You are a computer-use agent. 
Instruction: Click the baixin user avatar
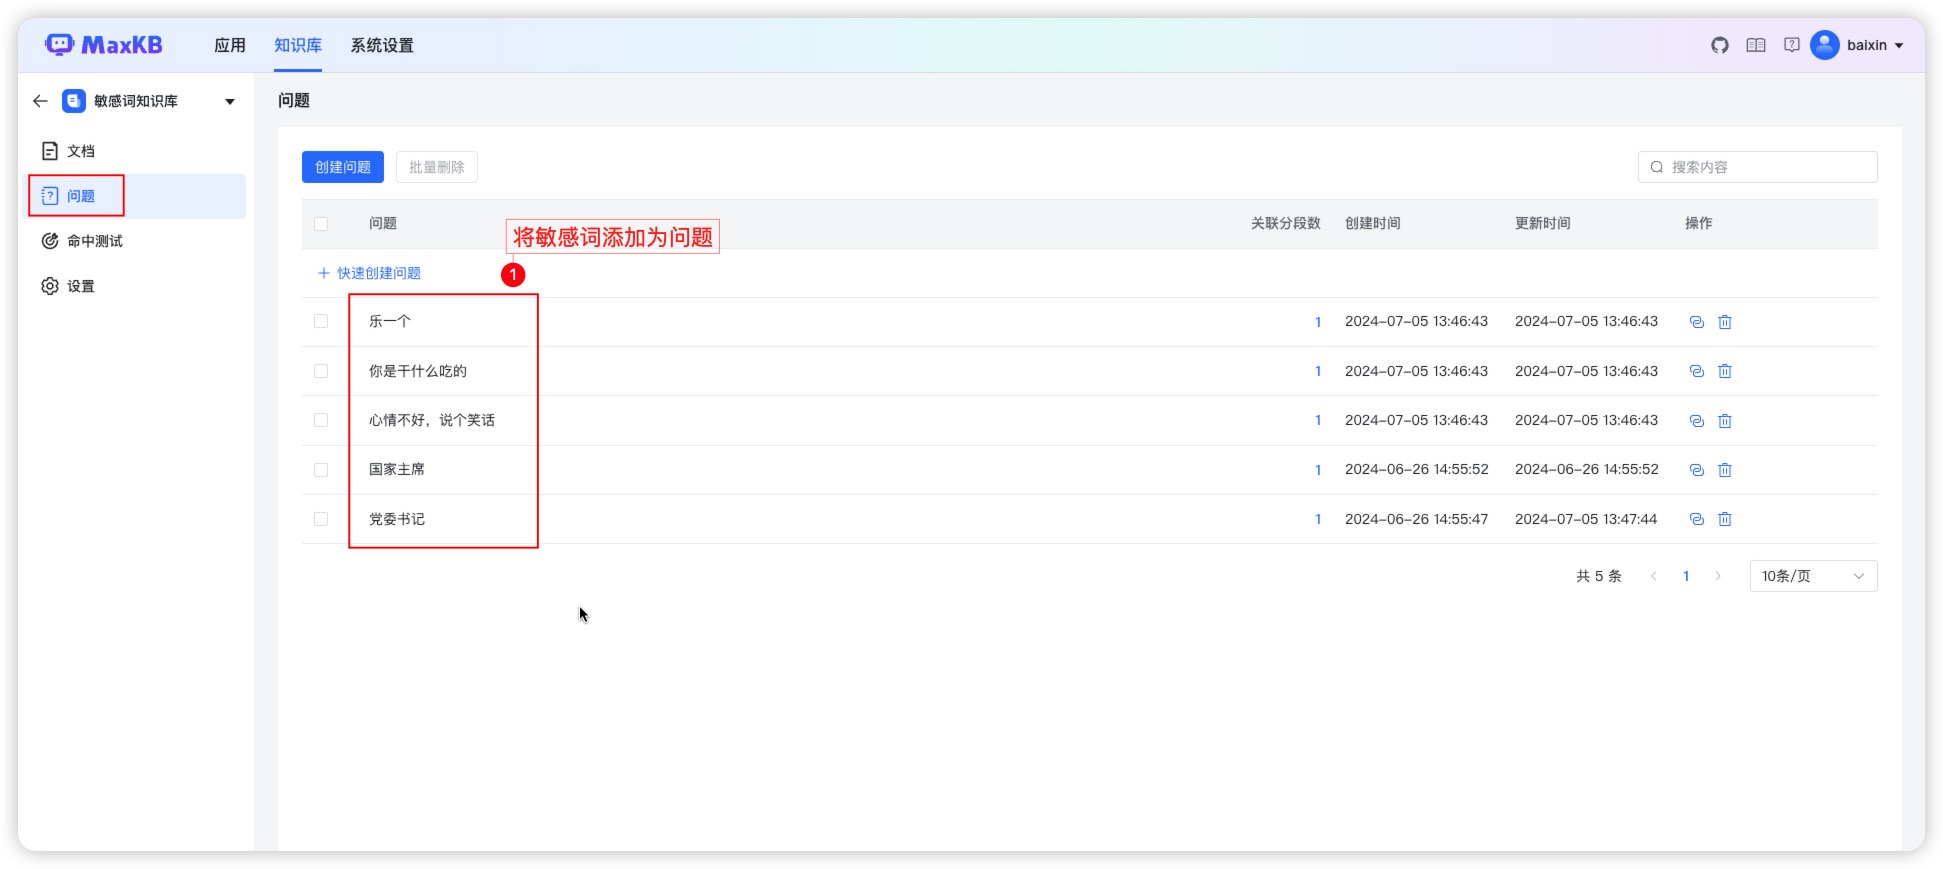pyautogui.click(x=1825, y=45)
